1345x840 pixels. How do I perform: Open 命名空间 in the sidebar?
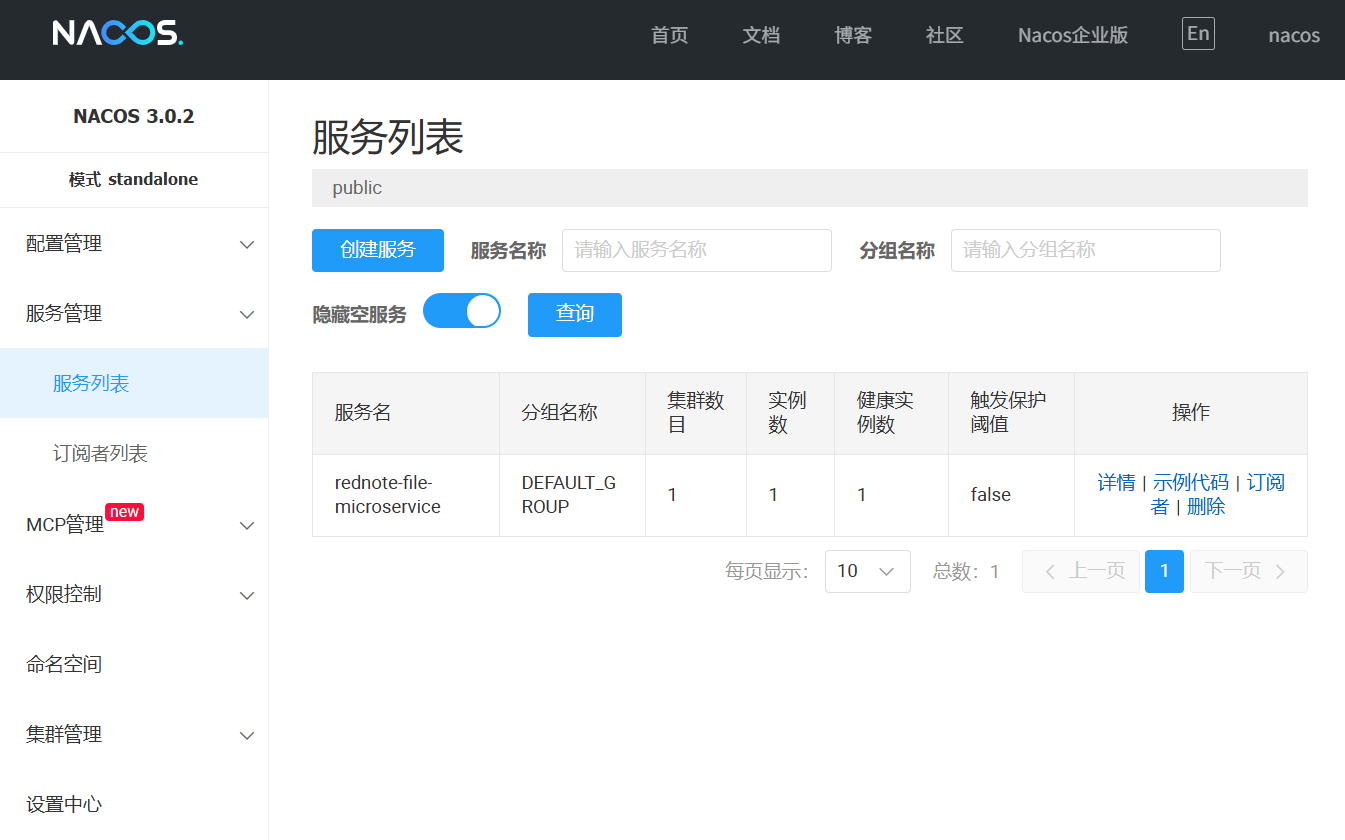click(134, 664)
